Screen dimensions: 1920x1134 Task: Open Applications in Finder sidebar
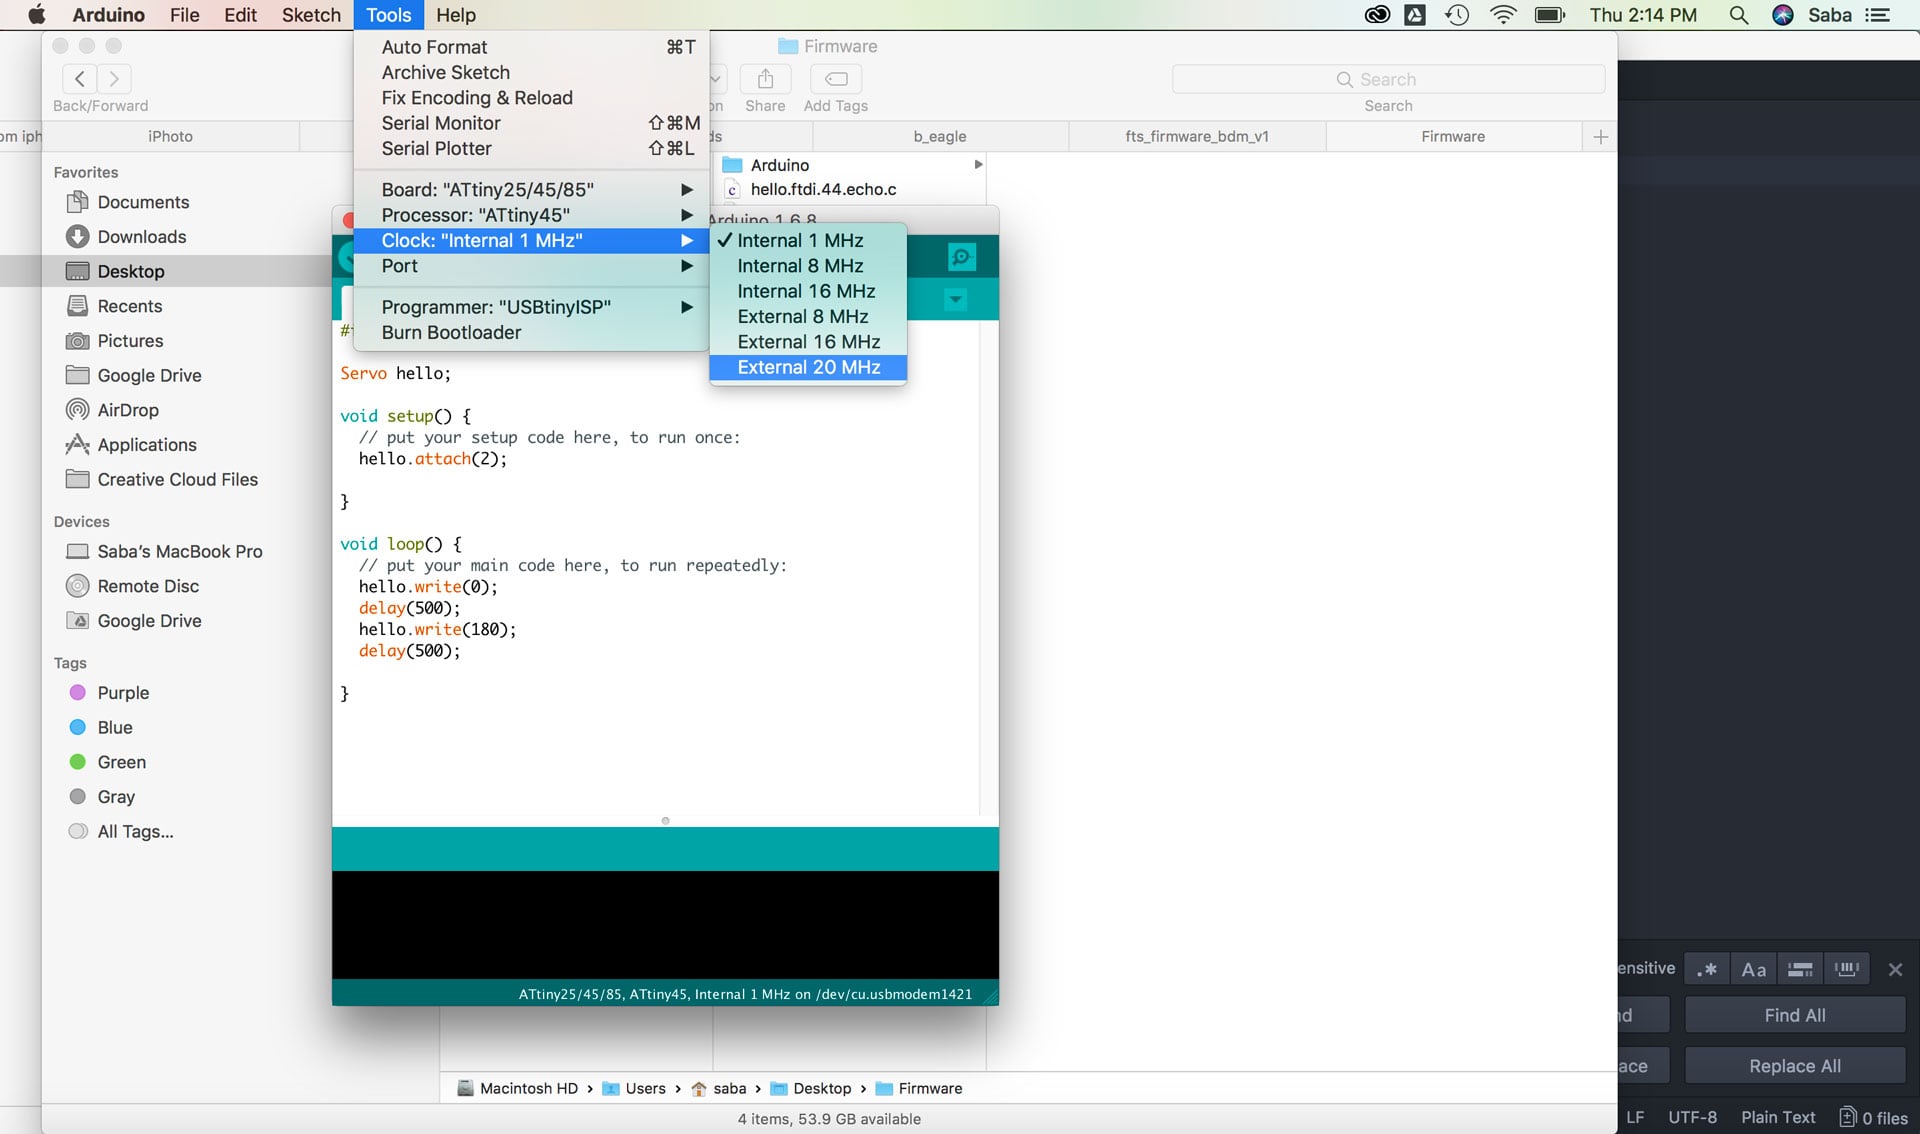(147, 445)
